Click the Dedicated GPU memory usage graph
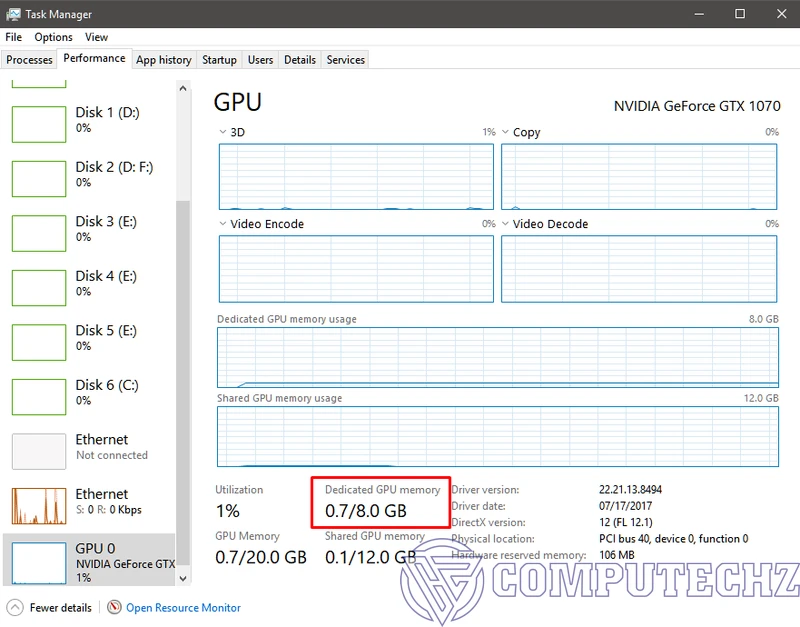The height and width of the screenshot is (627, 800). [498, 358]
